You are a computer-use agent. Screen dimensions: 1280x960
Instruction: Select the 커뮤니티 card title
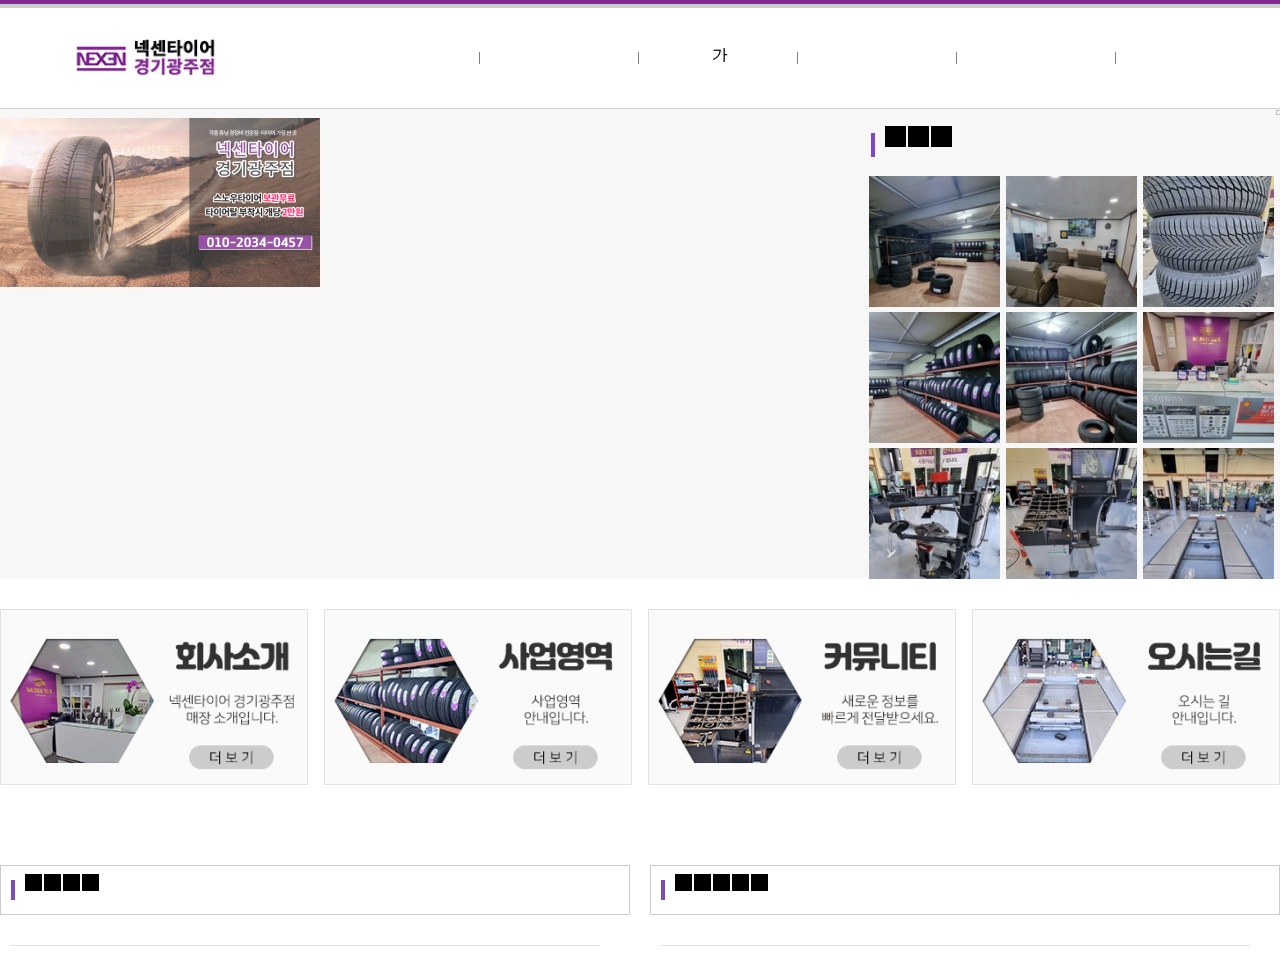pyautogui.click(x=880, y=657)
